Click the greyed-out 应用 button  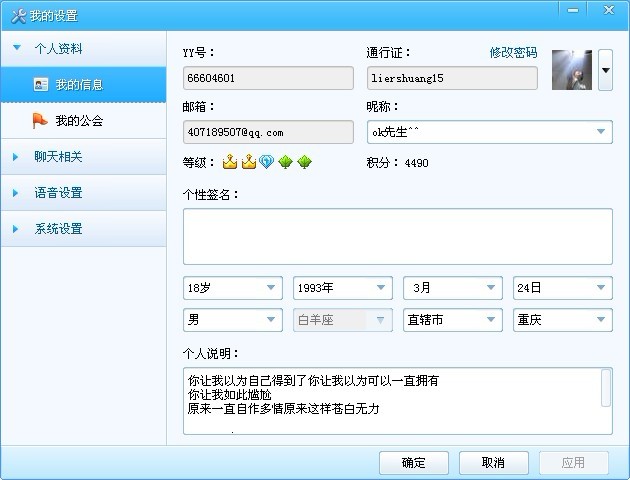click(573, 462)
